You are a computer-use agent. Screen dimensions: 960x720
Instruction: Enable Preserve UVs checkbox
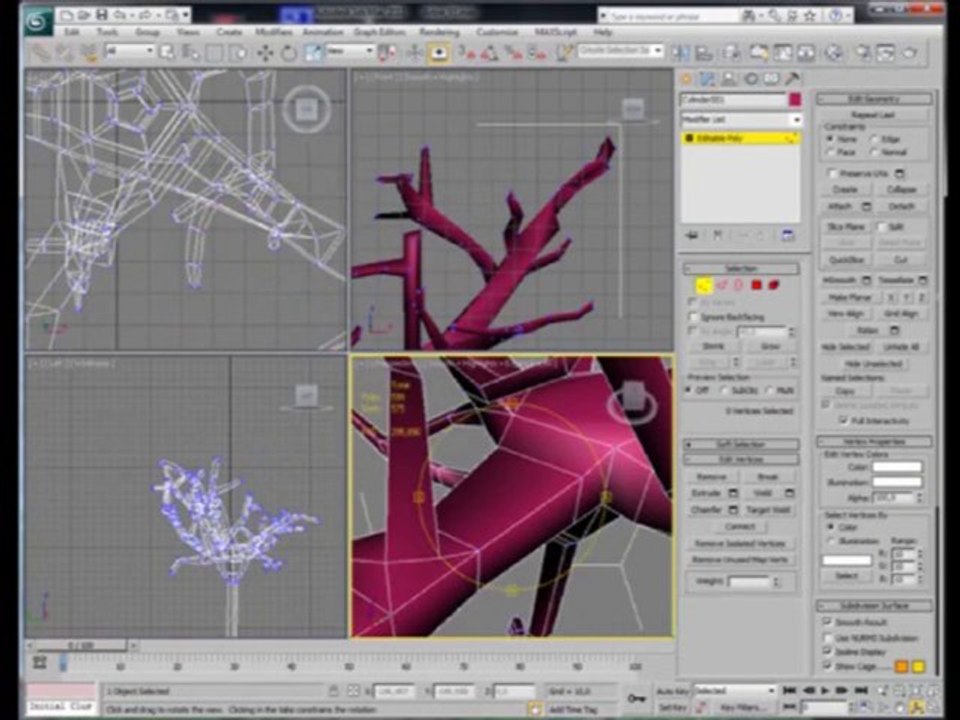point(832,173)
